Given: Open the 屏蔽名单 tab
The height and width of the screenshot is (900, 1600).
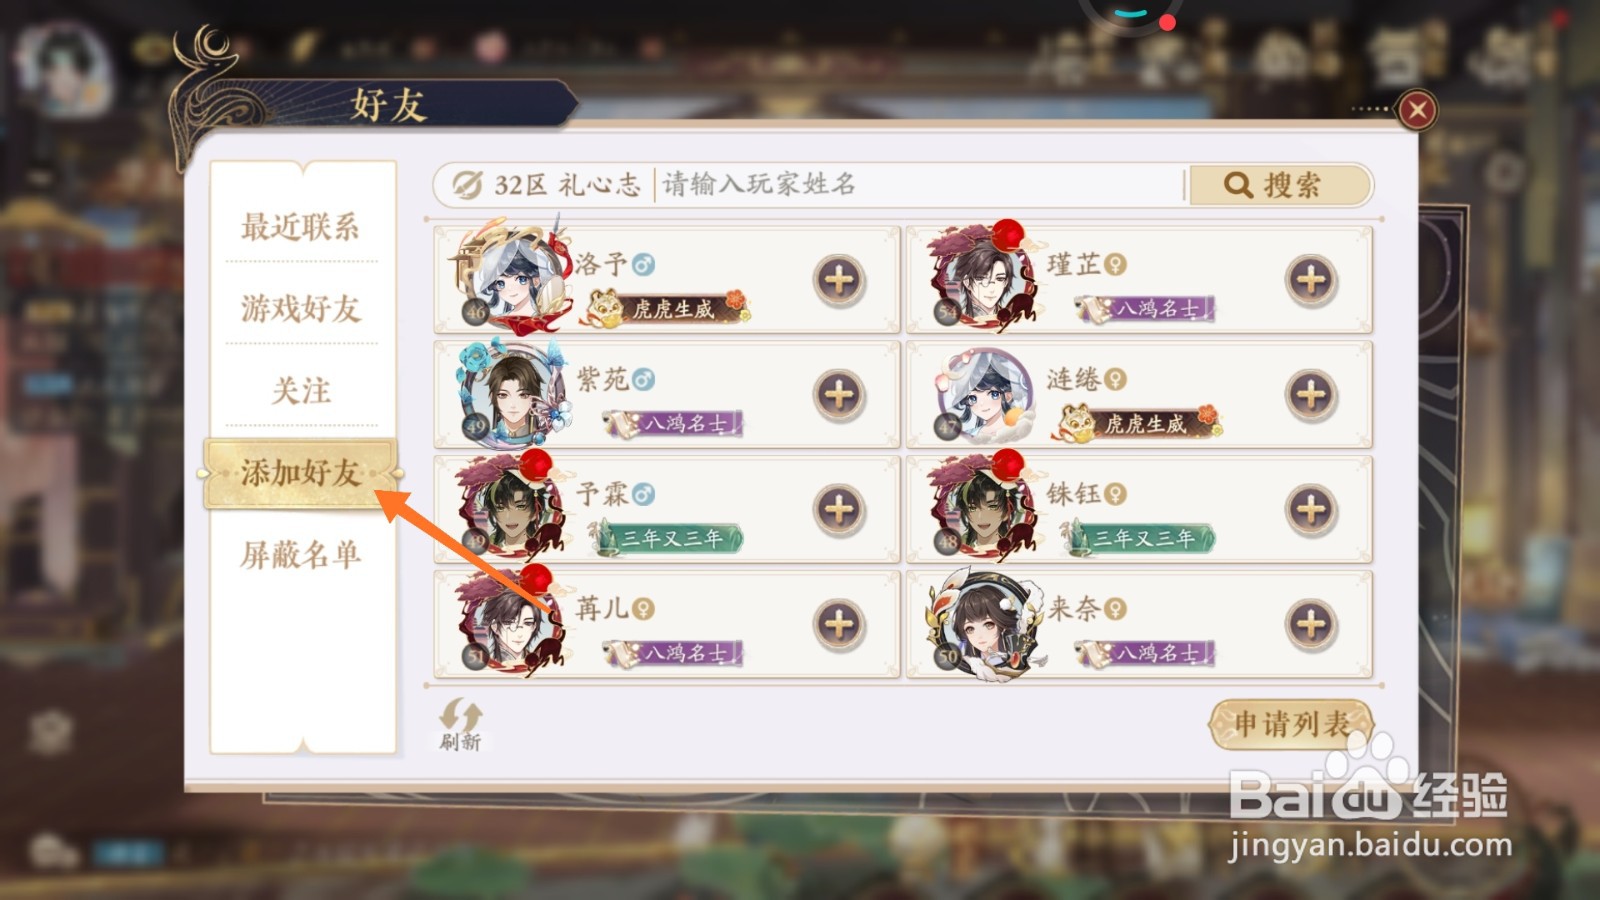Looking at the screenshot, I should click(x=300, y=554).
